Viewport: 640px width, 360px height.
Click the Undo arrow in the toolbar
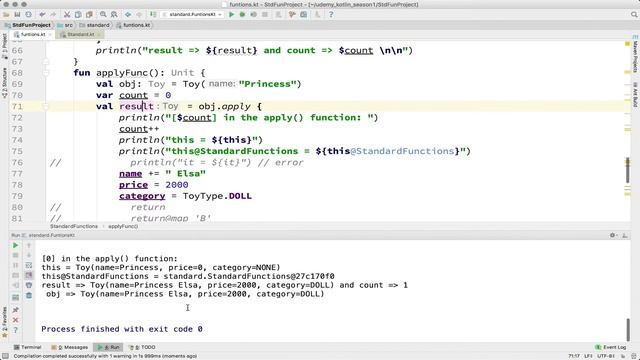tap(42, 15)
